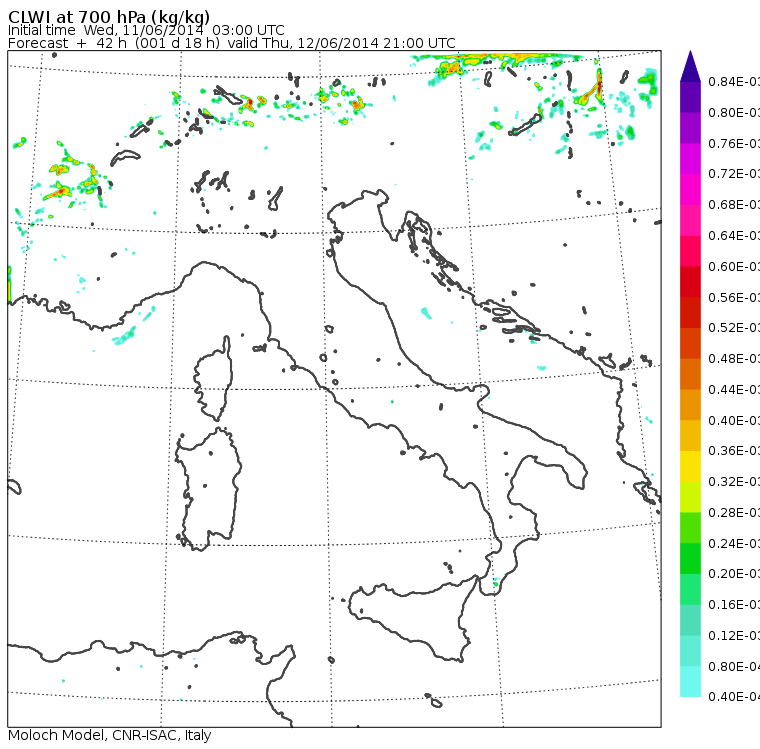Click the 0.84E scale label

coord(734,81)
